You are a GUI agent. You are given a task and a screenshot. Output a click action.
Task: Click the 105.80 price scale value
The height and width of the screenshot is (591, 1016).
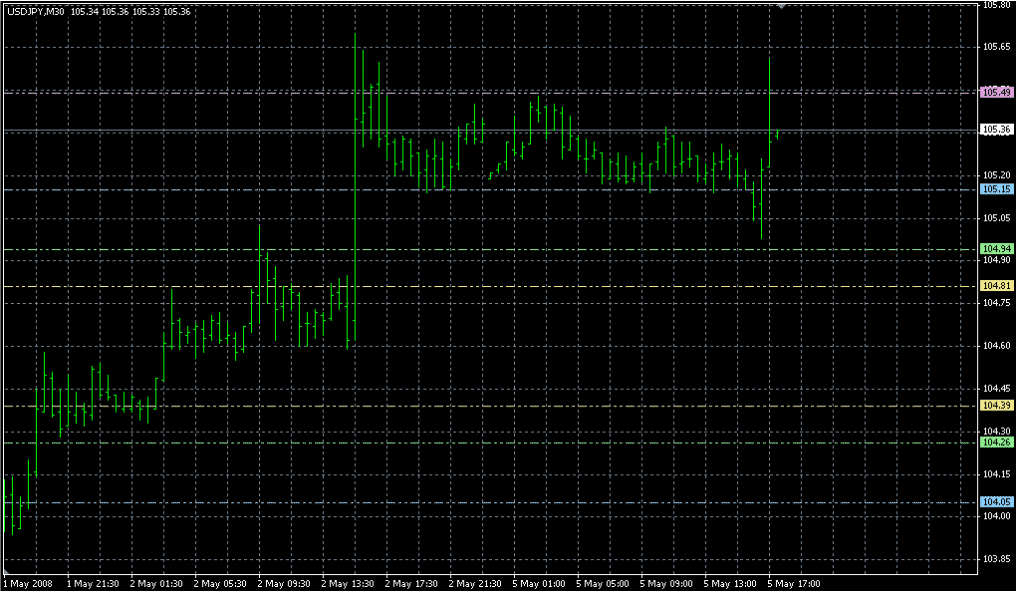pyautogui.click(x=994, y=5)
